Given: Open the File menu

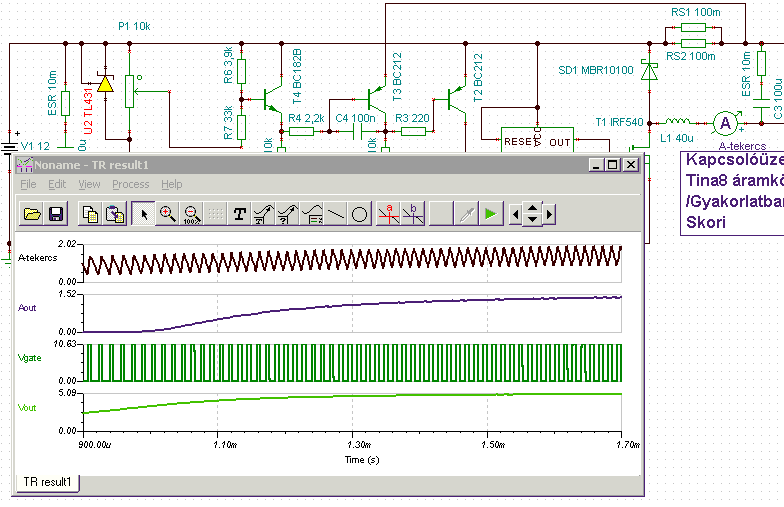Looking at the screenshot, I should [x=27, y=184].
